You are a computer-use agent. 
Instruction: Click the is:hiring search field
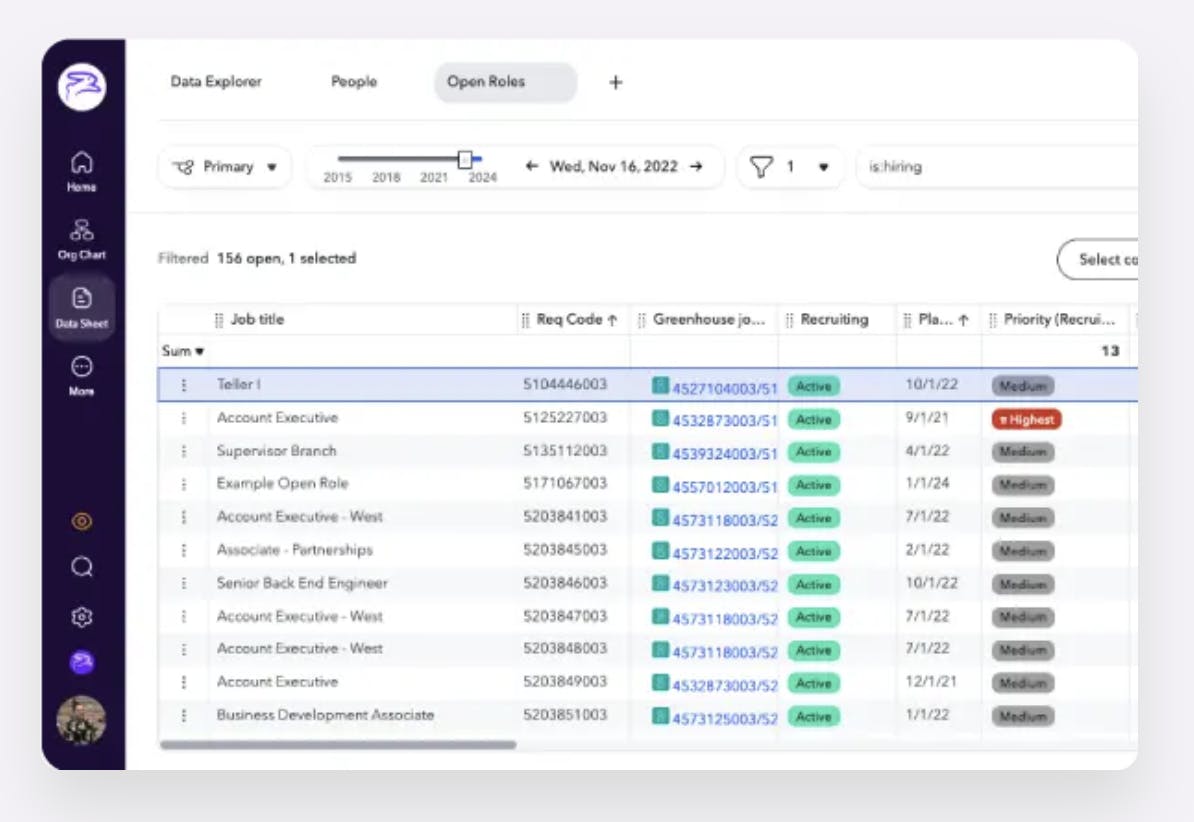(x=995, y=167)
